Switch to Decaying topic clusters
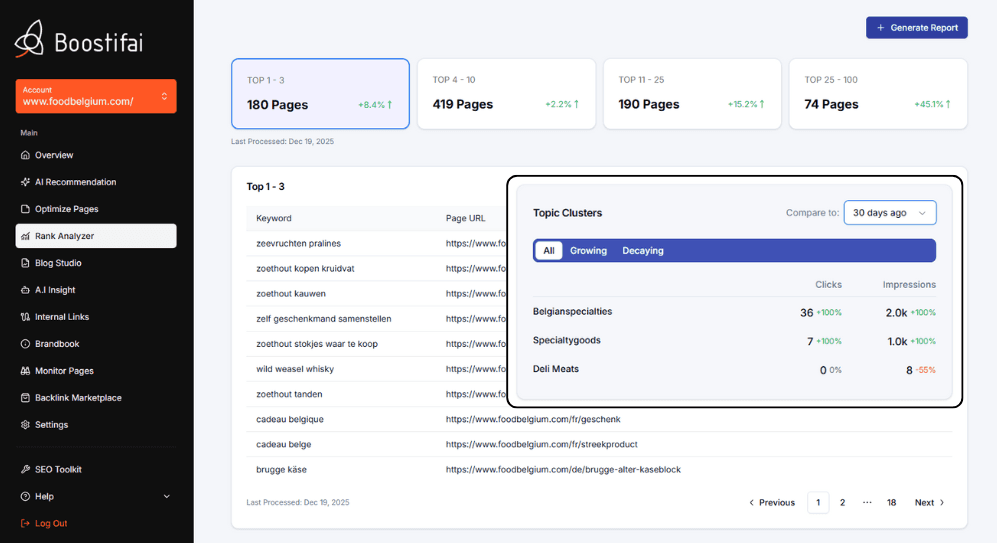The height and width of the screenshot is (543, 997). click(x=643, y=251)
